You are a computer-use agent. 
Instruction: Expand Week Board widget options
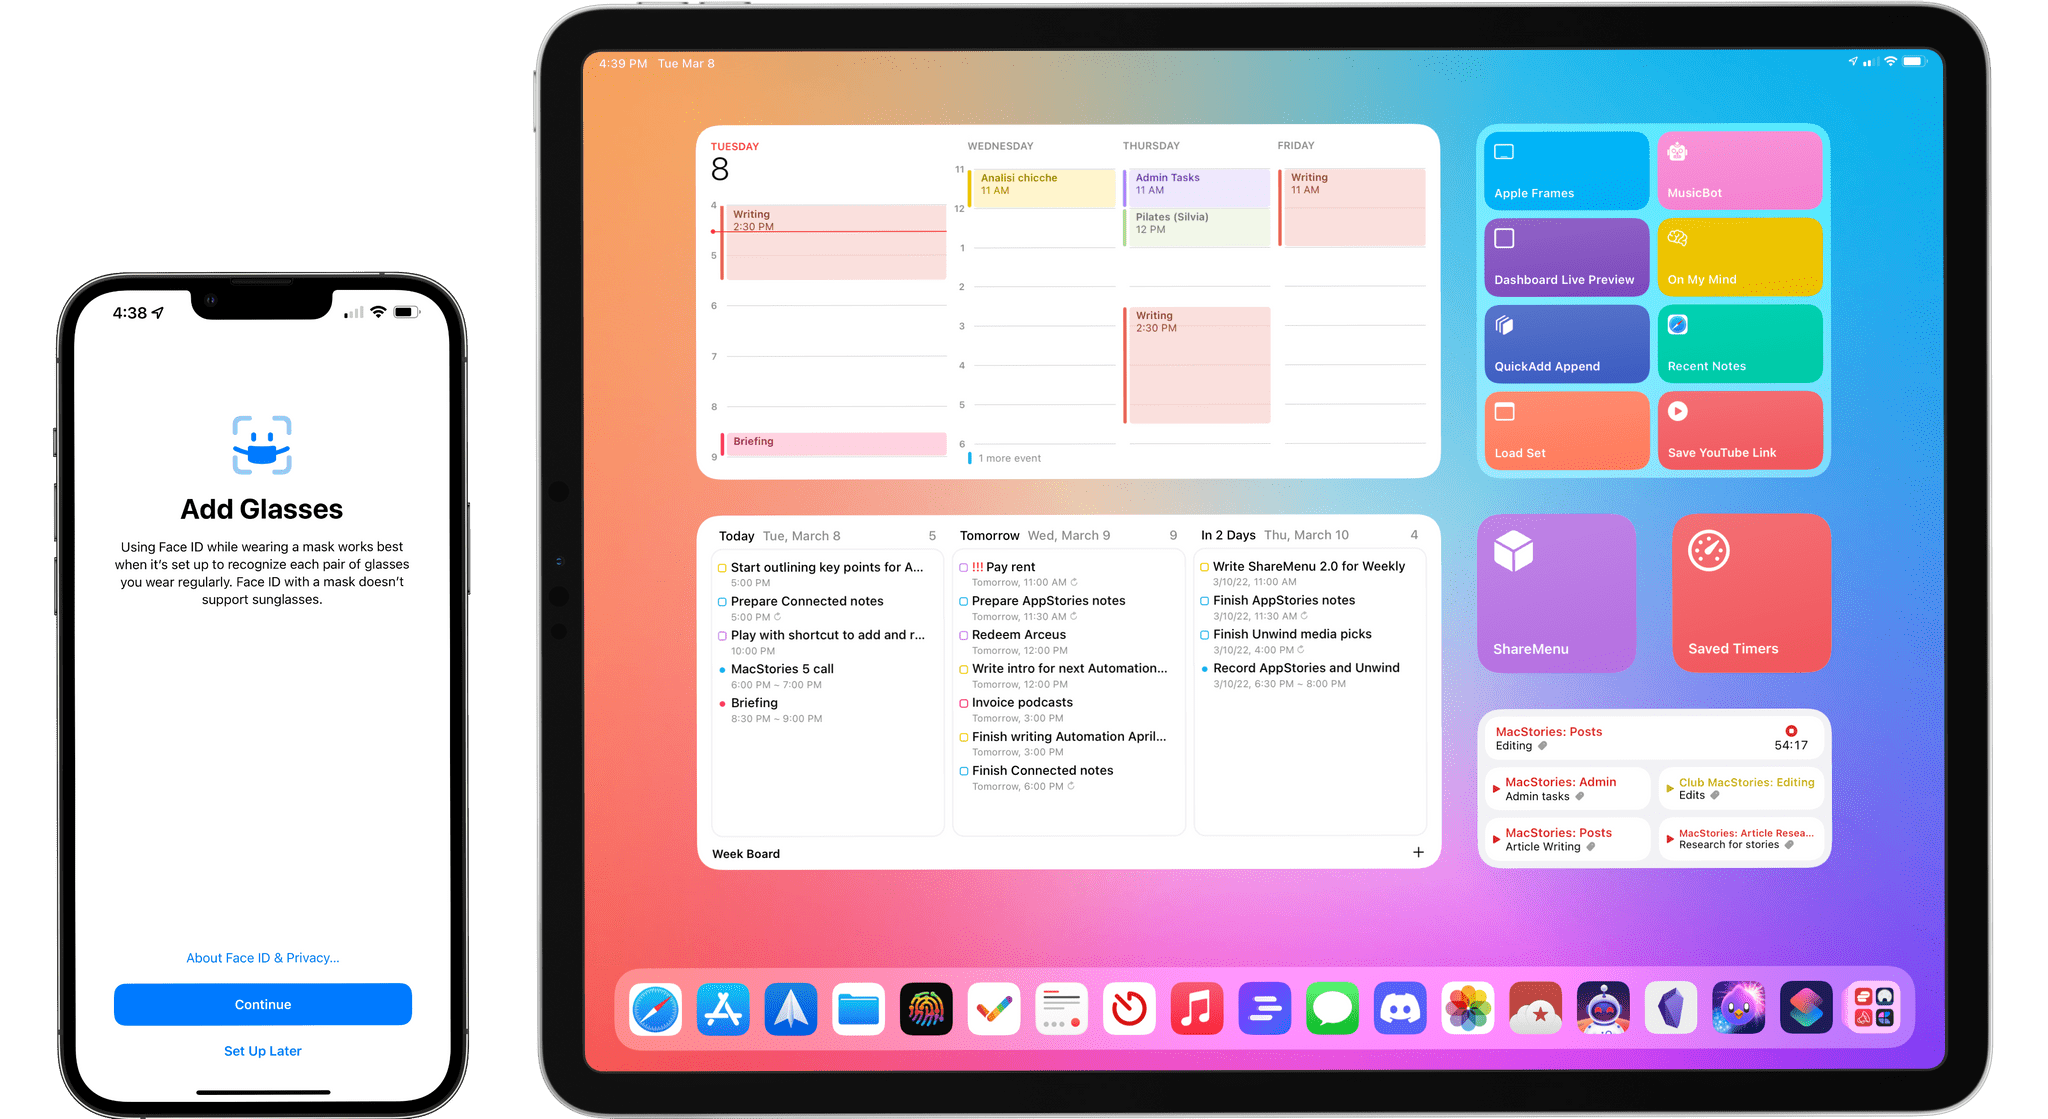click(1419, 852)
